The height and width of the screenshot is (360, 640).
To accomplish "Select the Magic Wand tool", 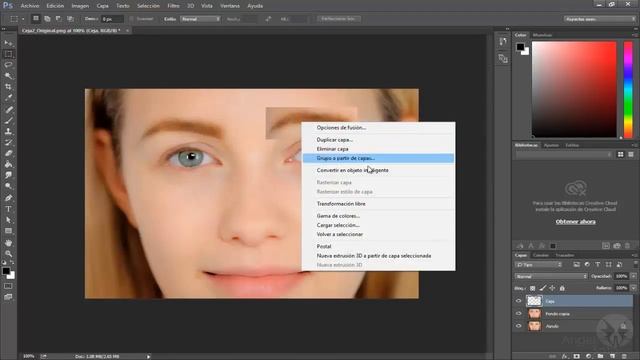I will coord(8,76).
